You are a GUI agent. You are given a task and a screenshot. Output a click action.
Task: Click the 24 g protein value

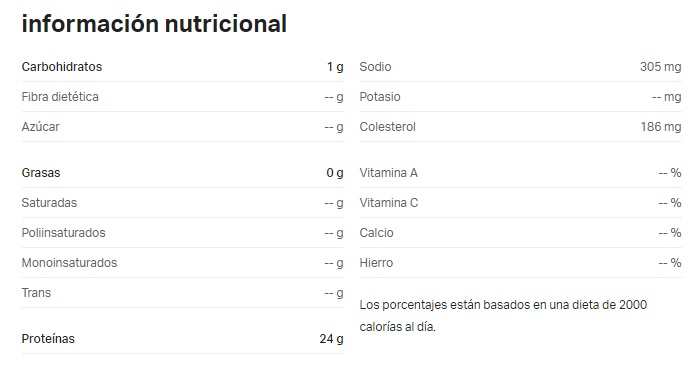pos(332,339)
